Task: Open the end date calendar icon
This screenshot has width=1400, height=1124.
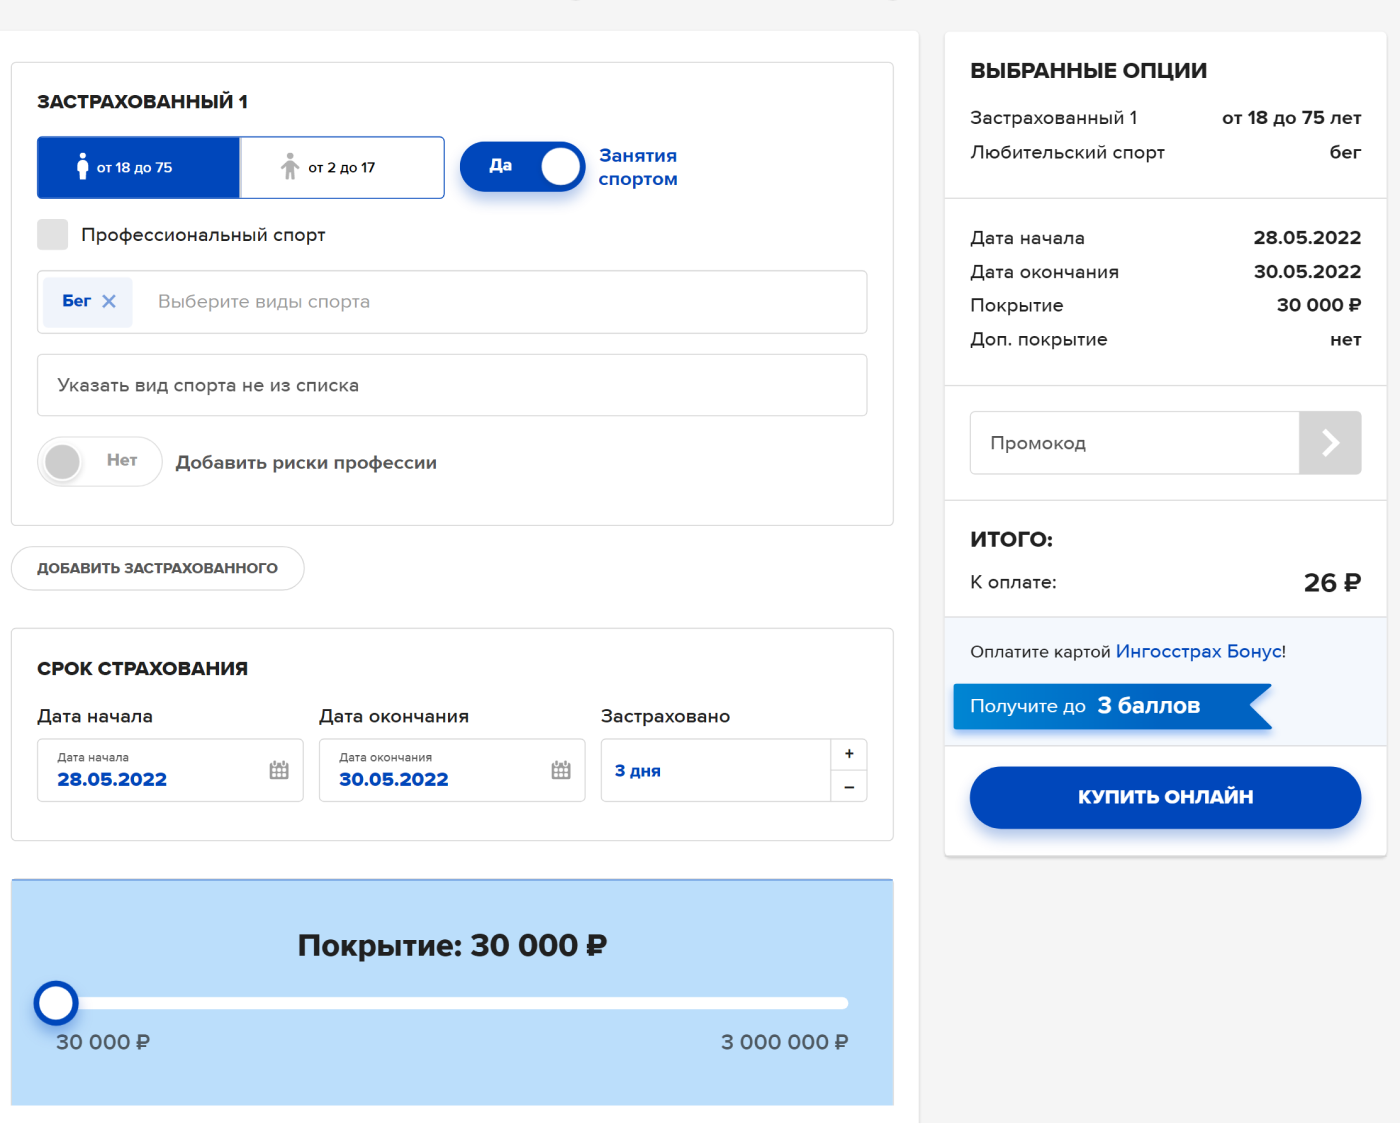Action: 561,770
